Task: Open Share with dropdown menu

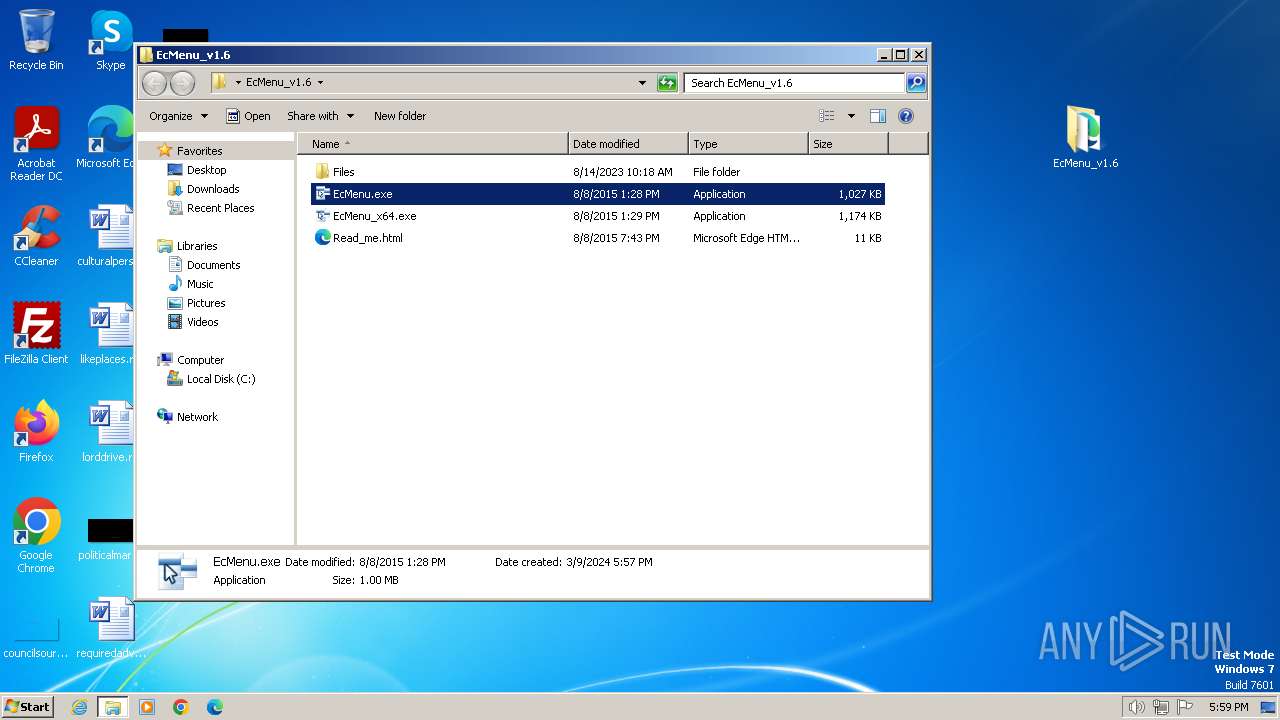Action: (x=320, y=116)
